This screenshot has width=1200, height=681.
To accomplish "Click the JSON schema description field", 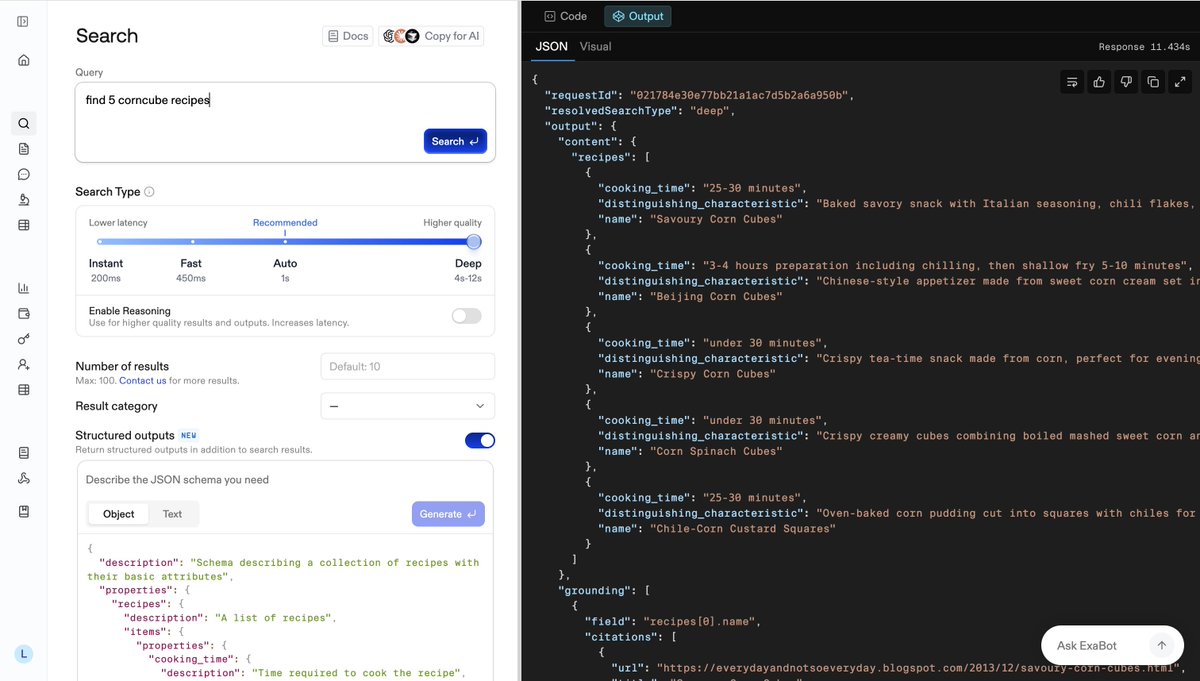I will coord(285,480).
